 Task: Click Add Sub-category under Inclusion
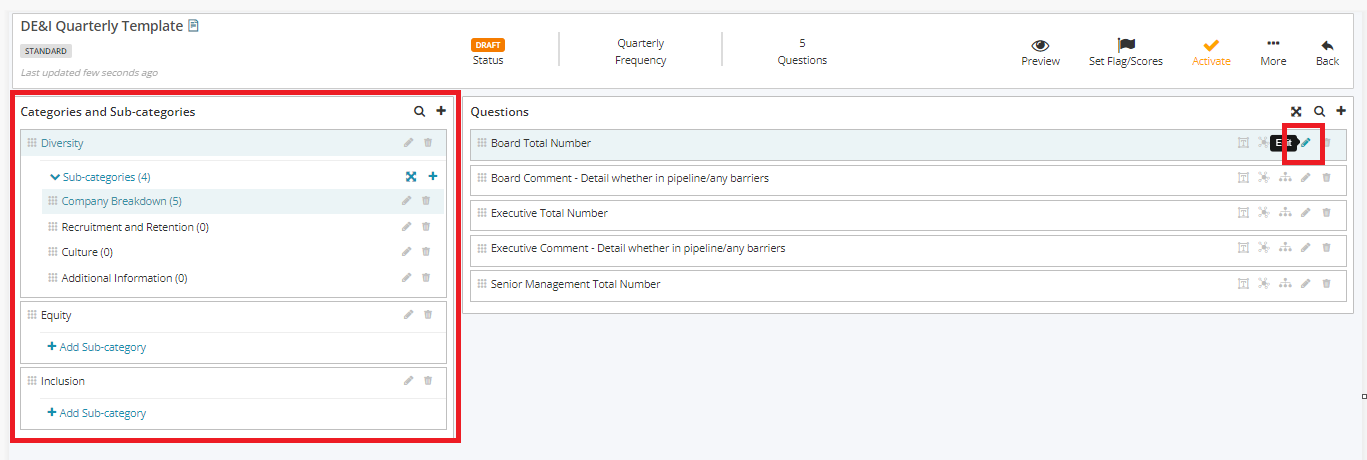click(x=97, y=413)
